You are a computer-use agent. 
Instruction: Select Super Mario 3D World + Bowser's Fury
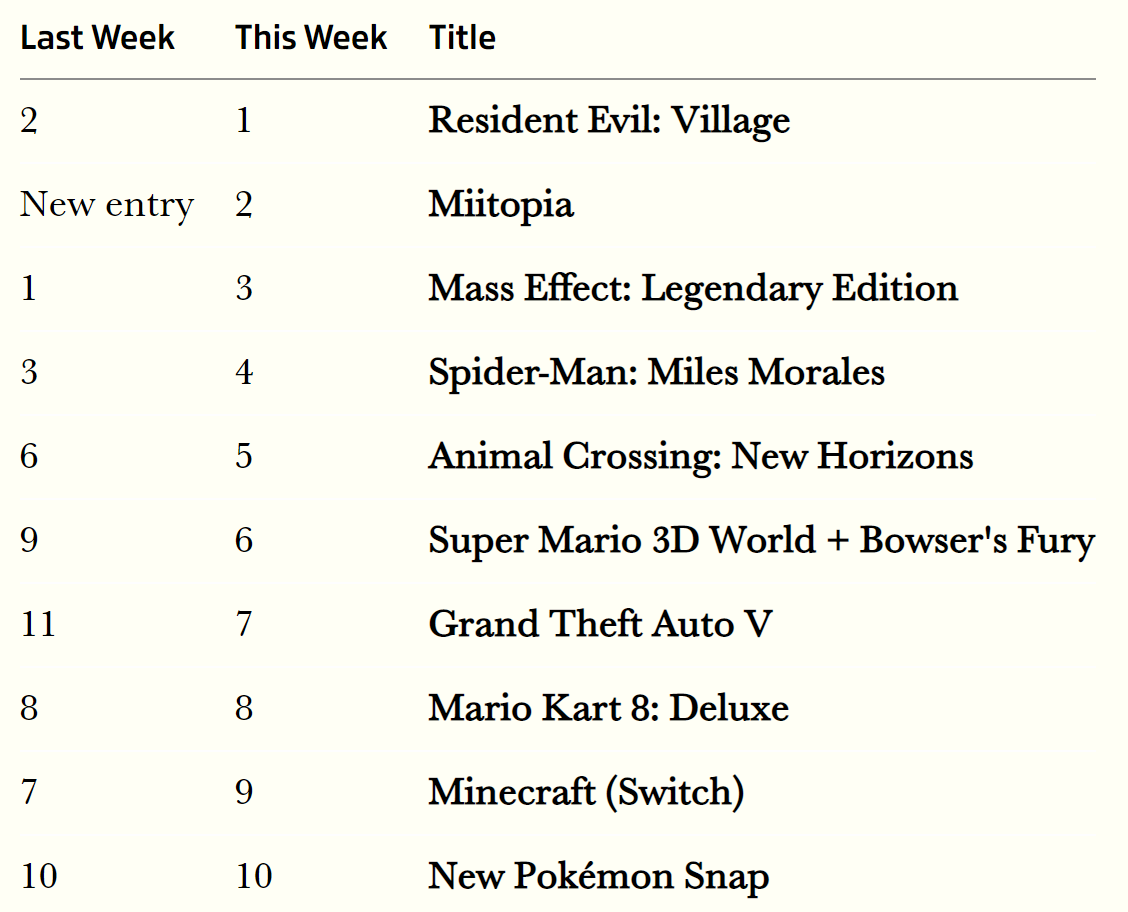762,540
